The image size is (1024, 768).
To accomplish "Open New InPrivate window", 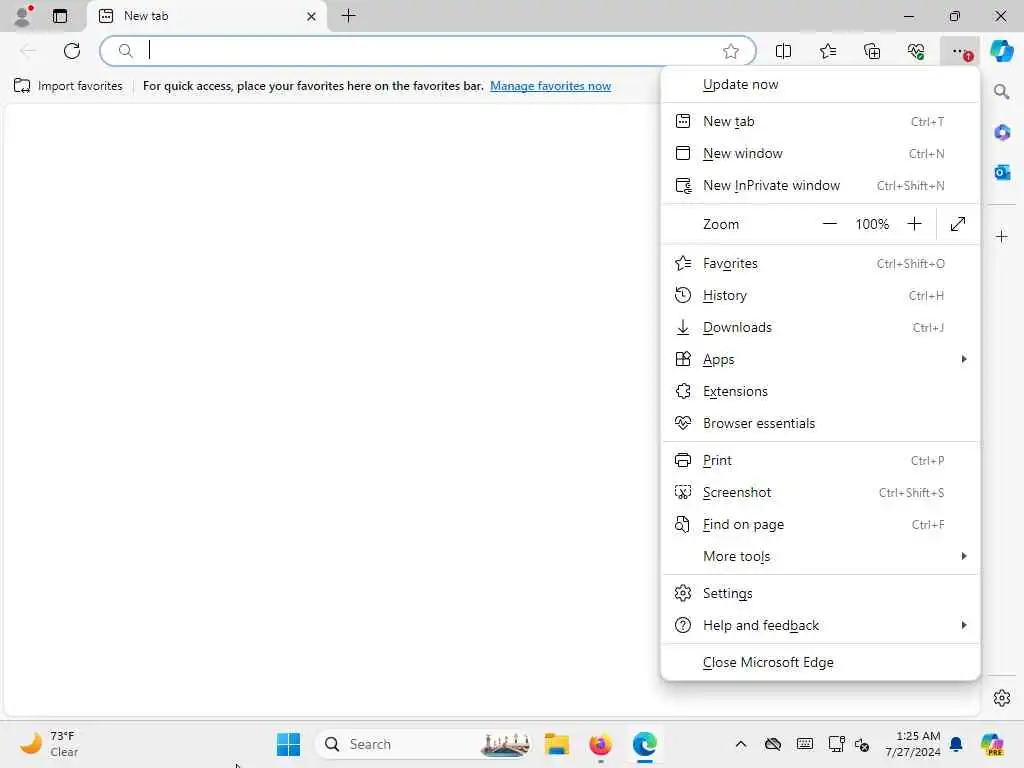I will pyautogui.click(x=820, y=185).
